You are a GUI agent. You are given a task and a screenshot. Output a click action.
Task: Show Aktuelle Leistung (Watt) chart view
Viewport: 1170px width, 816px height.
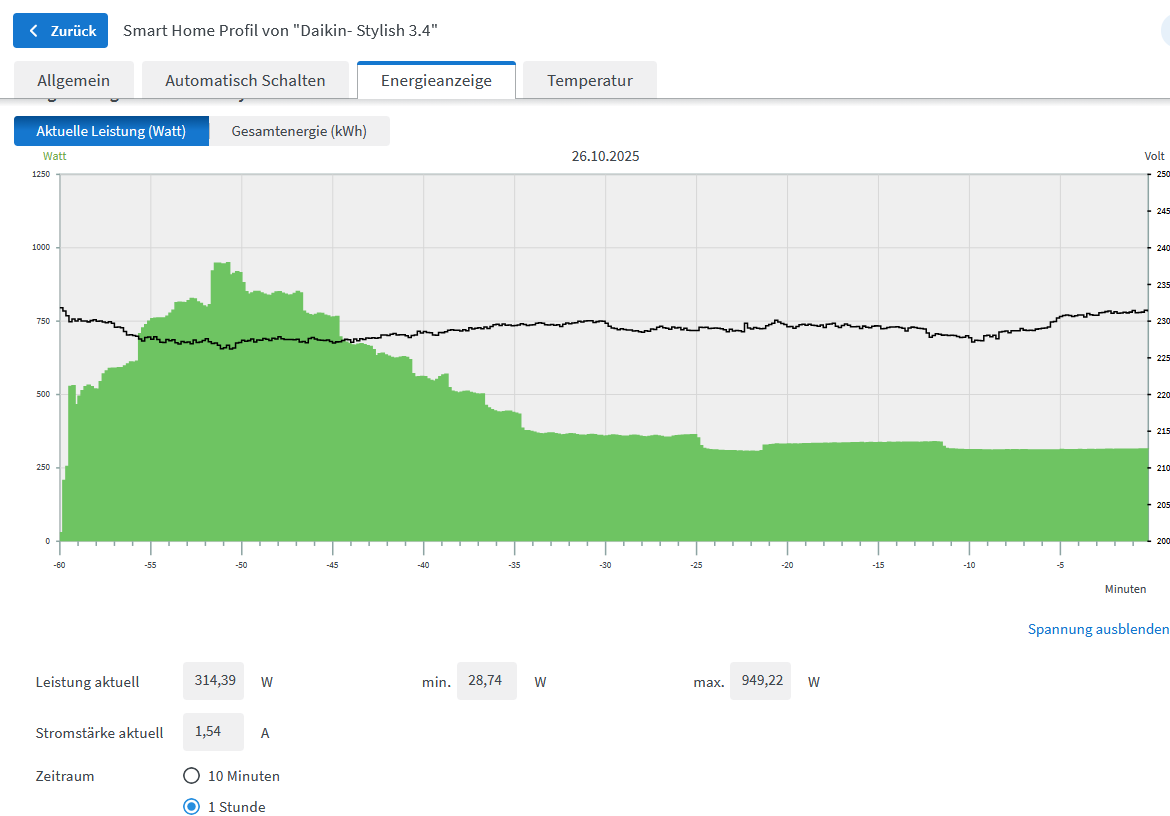(x=111, y=131)
